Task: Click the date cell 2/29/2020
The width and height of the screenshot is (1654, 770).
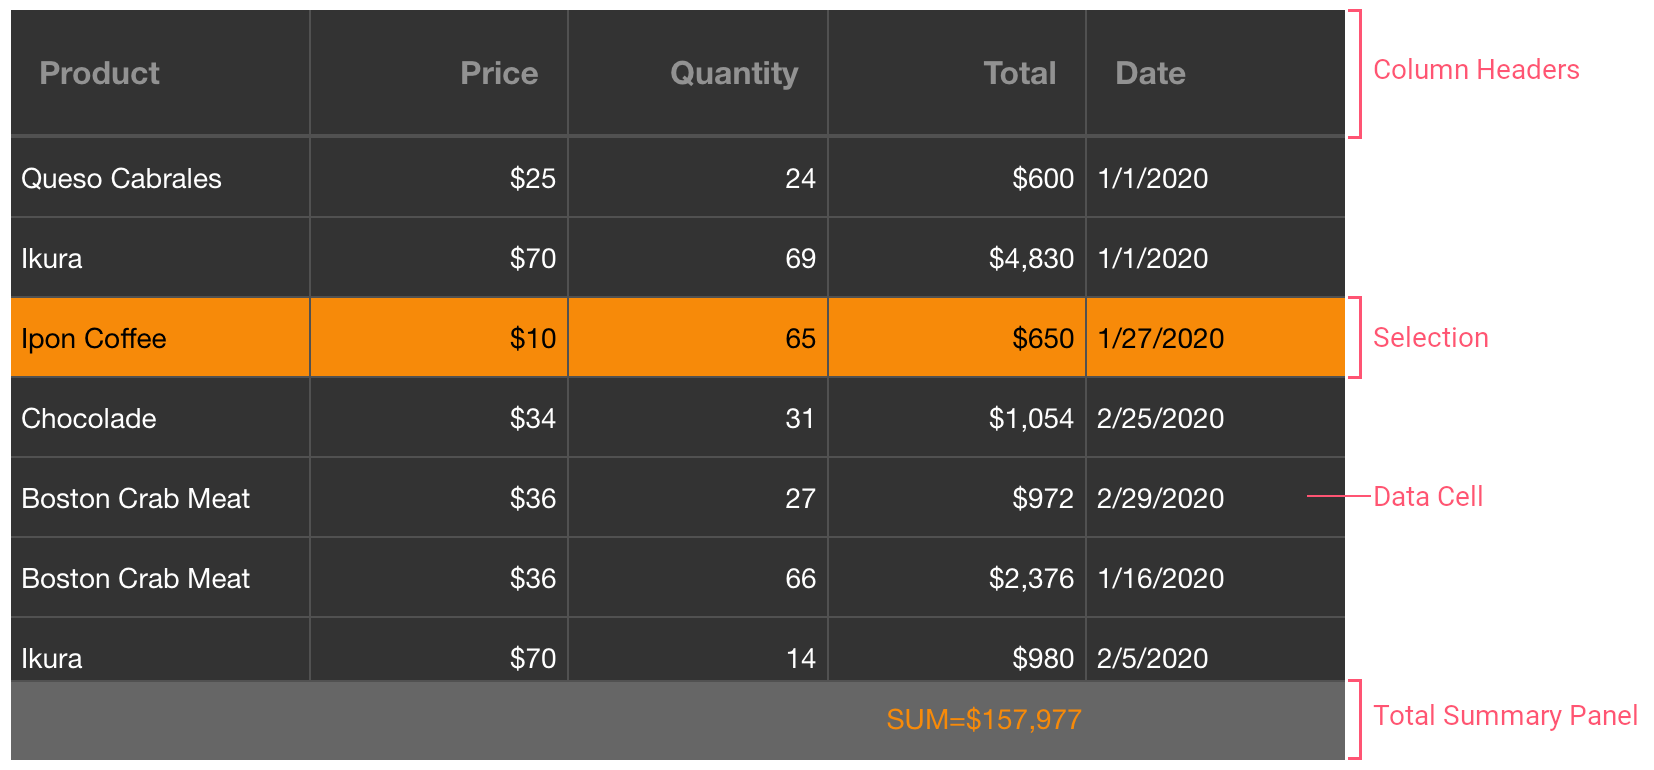Action: [x=1160, y=498]
